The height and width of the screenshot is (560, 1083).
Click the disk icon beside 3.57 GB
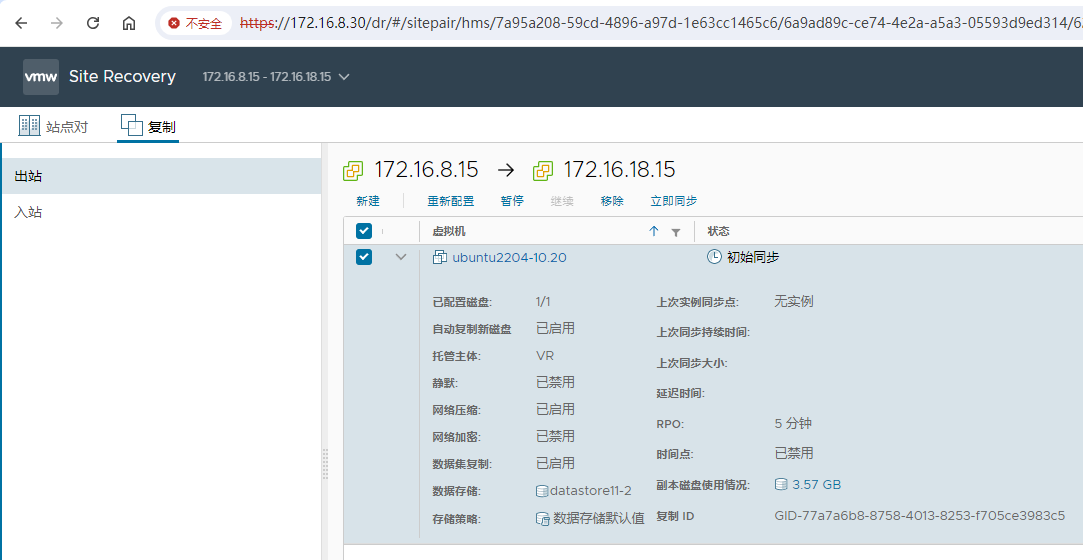pos(781,484)
